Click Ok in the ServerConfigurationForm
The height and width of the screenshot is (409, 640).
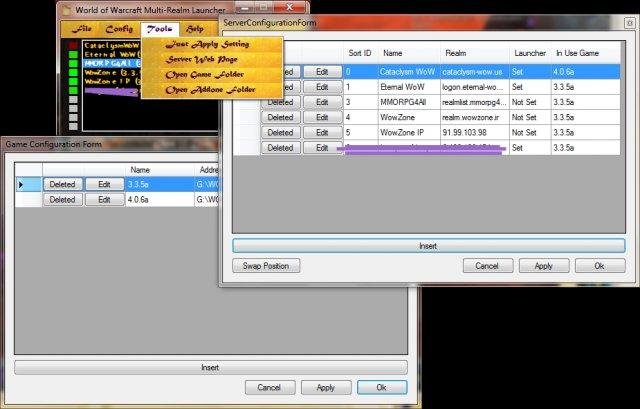click(600, 266)
